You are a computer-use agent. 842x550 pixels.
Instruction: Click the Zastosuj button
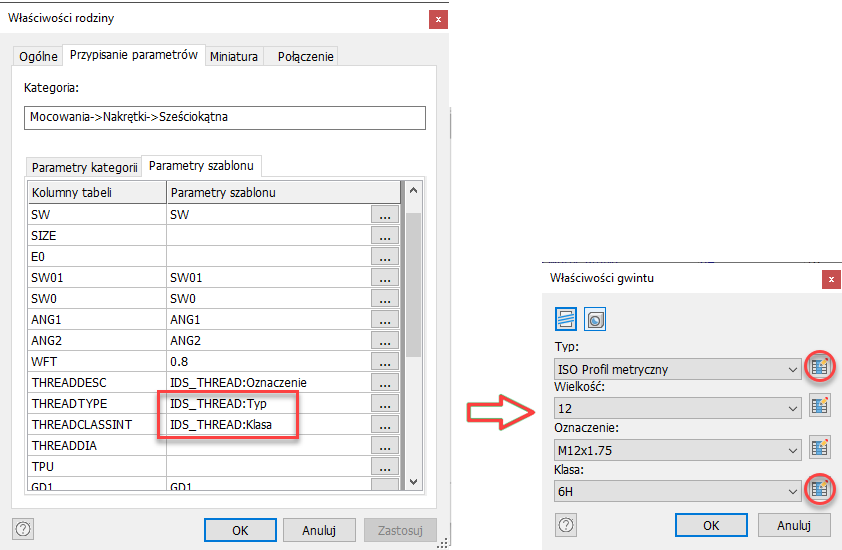coord(400,530)
